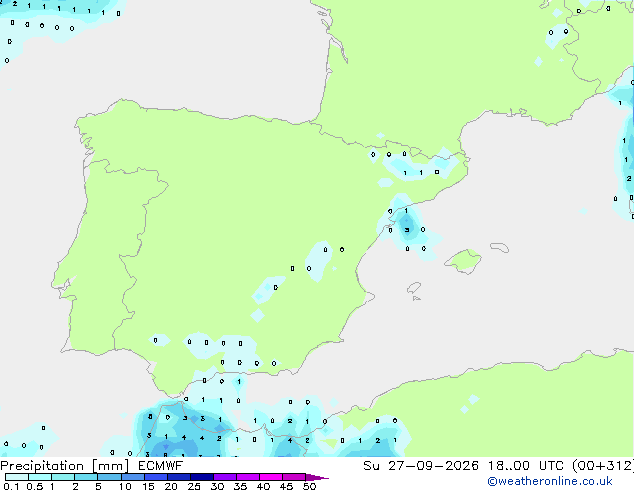The height and width of the screenshot is (490, 634).
Task: Click the Menorca island outline
Action: [x=499, y=247]
